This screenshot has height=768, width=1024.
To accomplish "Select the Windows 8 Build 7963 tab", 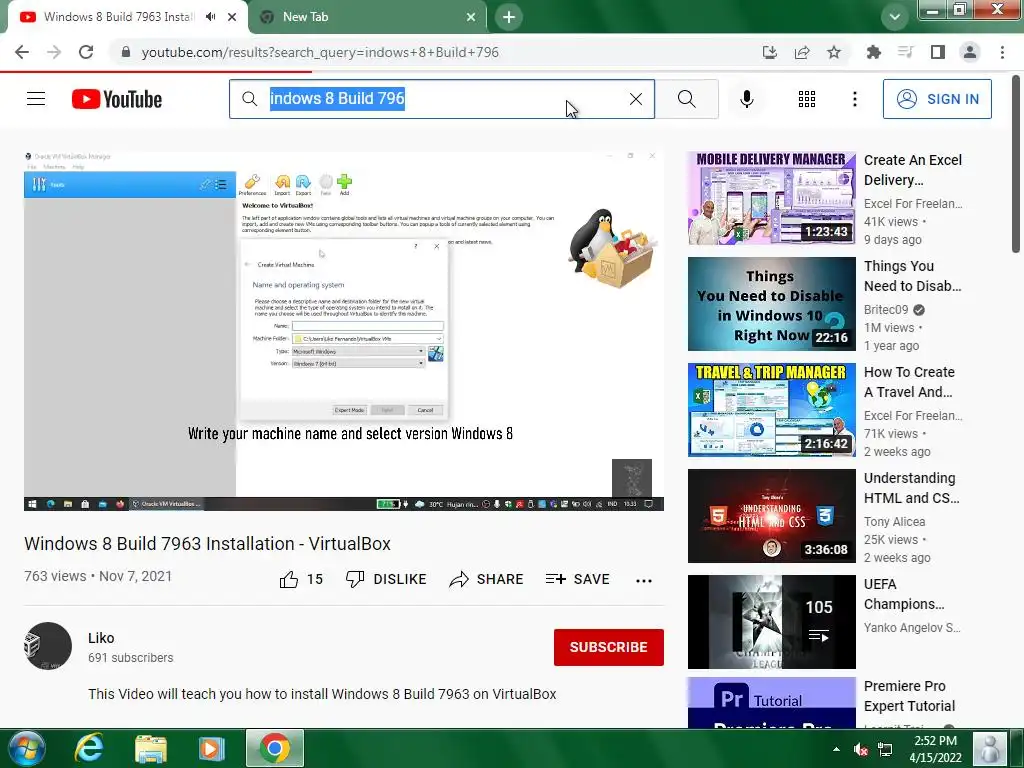I will [119, 17].
